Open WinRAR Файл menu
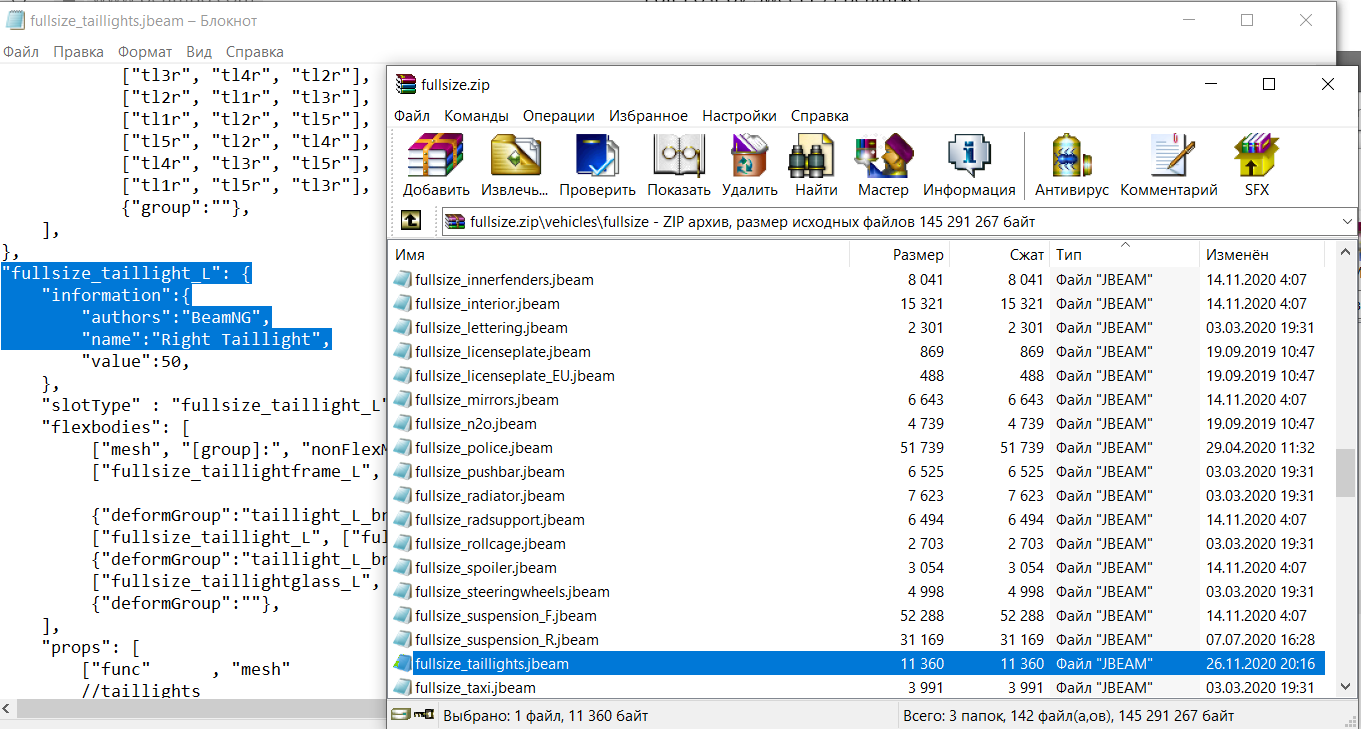Screen dimensions: 1361x729 412,116
